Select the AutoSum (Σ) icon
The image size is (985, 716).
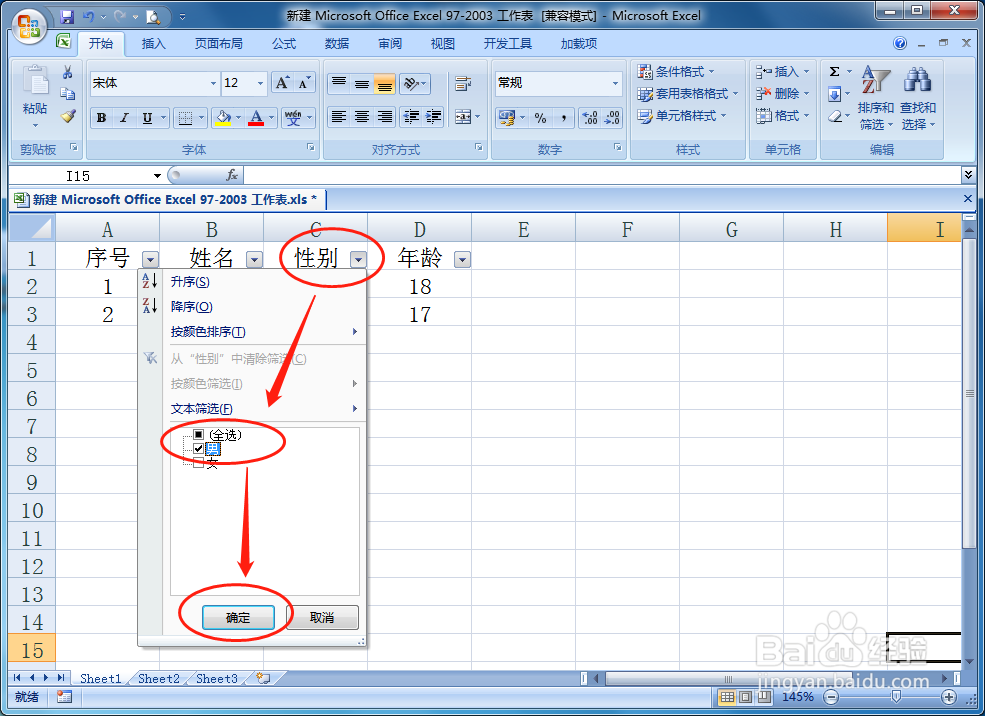pos(836,70)
